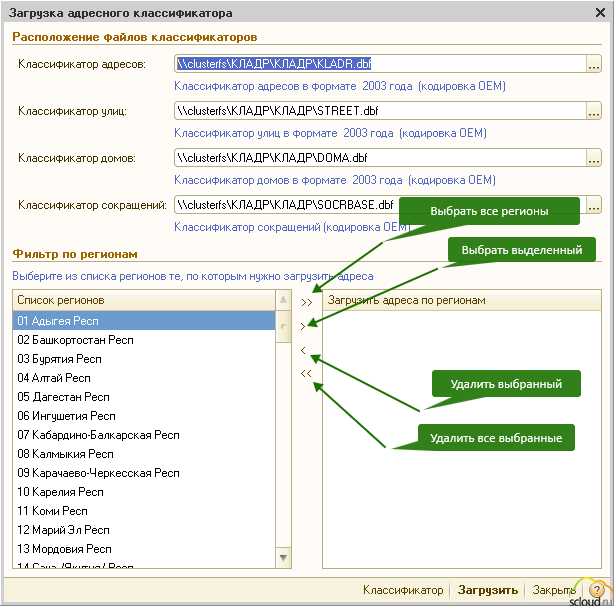Image resolution: width=614 pixels, height=606 pixels.
Task: Open file browser for abbreviations classifier SOCRBASE.dbf
Action: (x=594, y=205)
